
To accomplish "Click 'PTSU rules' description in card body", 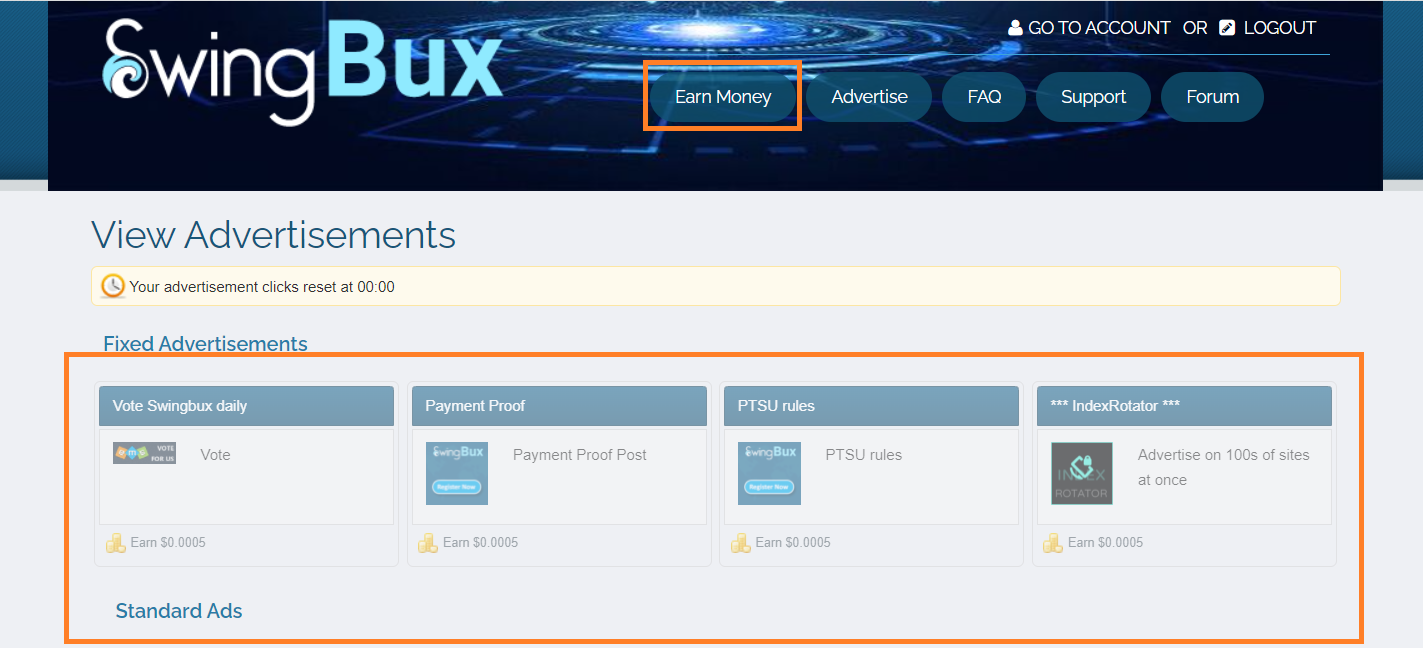I will click(863, 455).
